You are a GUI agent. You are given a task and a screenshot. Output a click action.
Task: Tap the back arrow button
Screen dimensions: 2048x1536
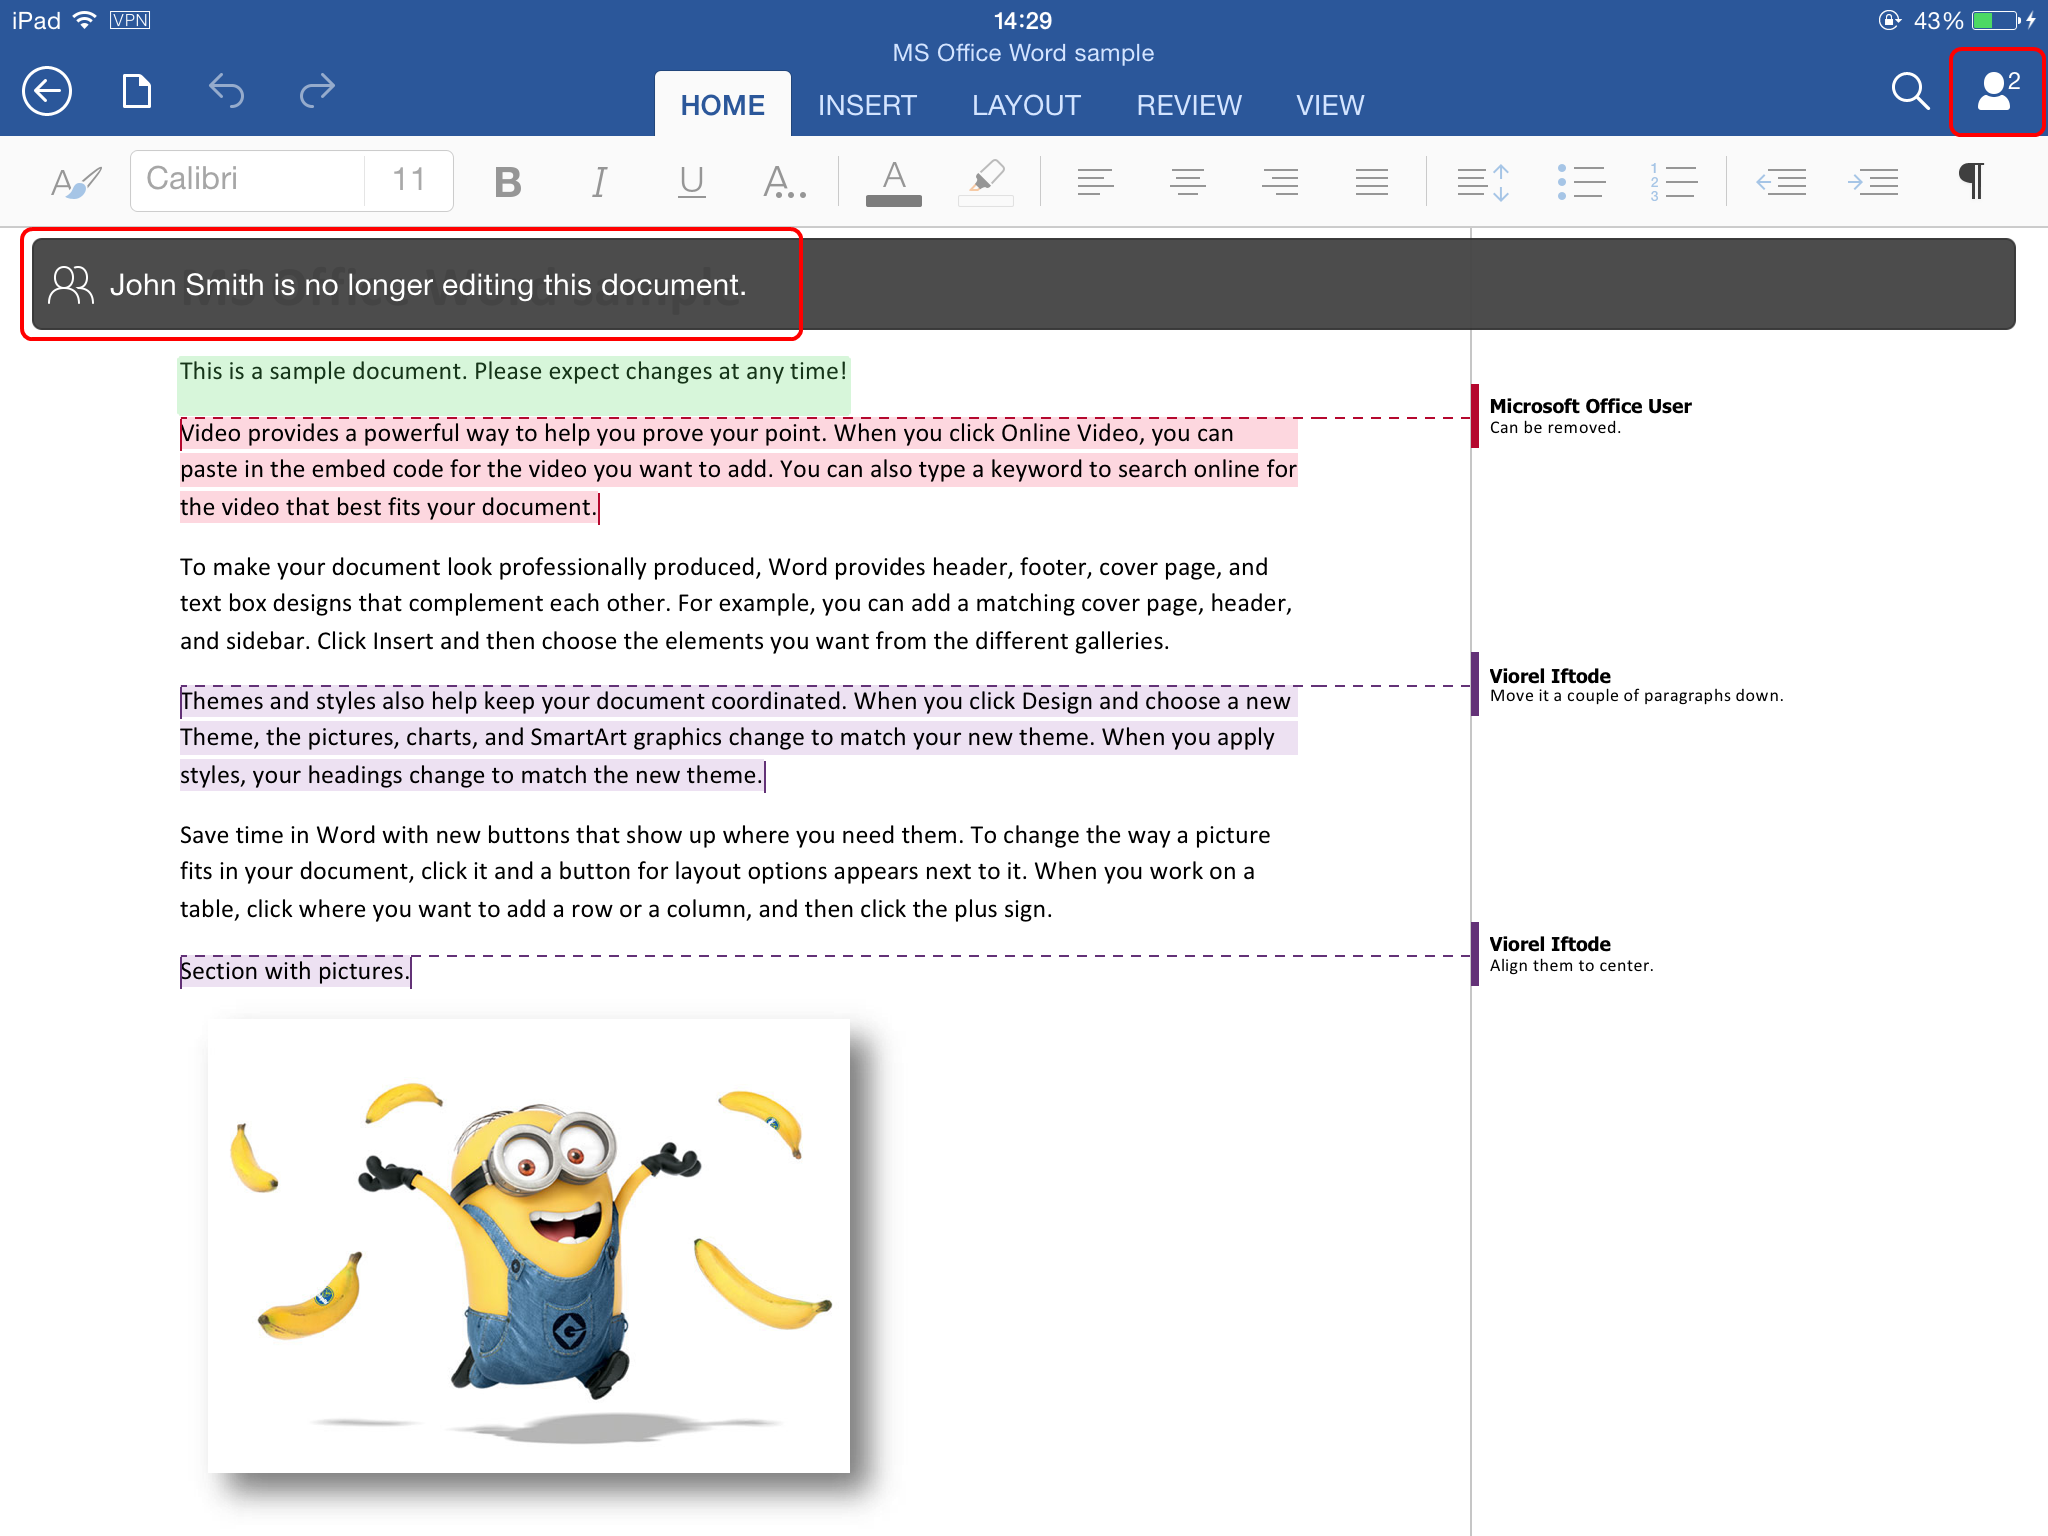pyautogui.click(x=47, y=92)
